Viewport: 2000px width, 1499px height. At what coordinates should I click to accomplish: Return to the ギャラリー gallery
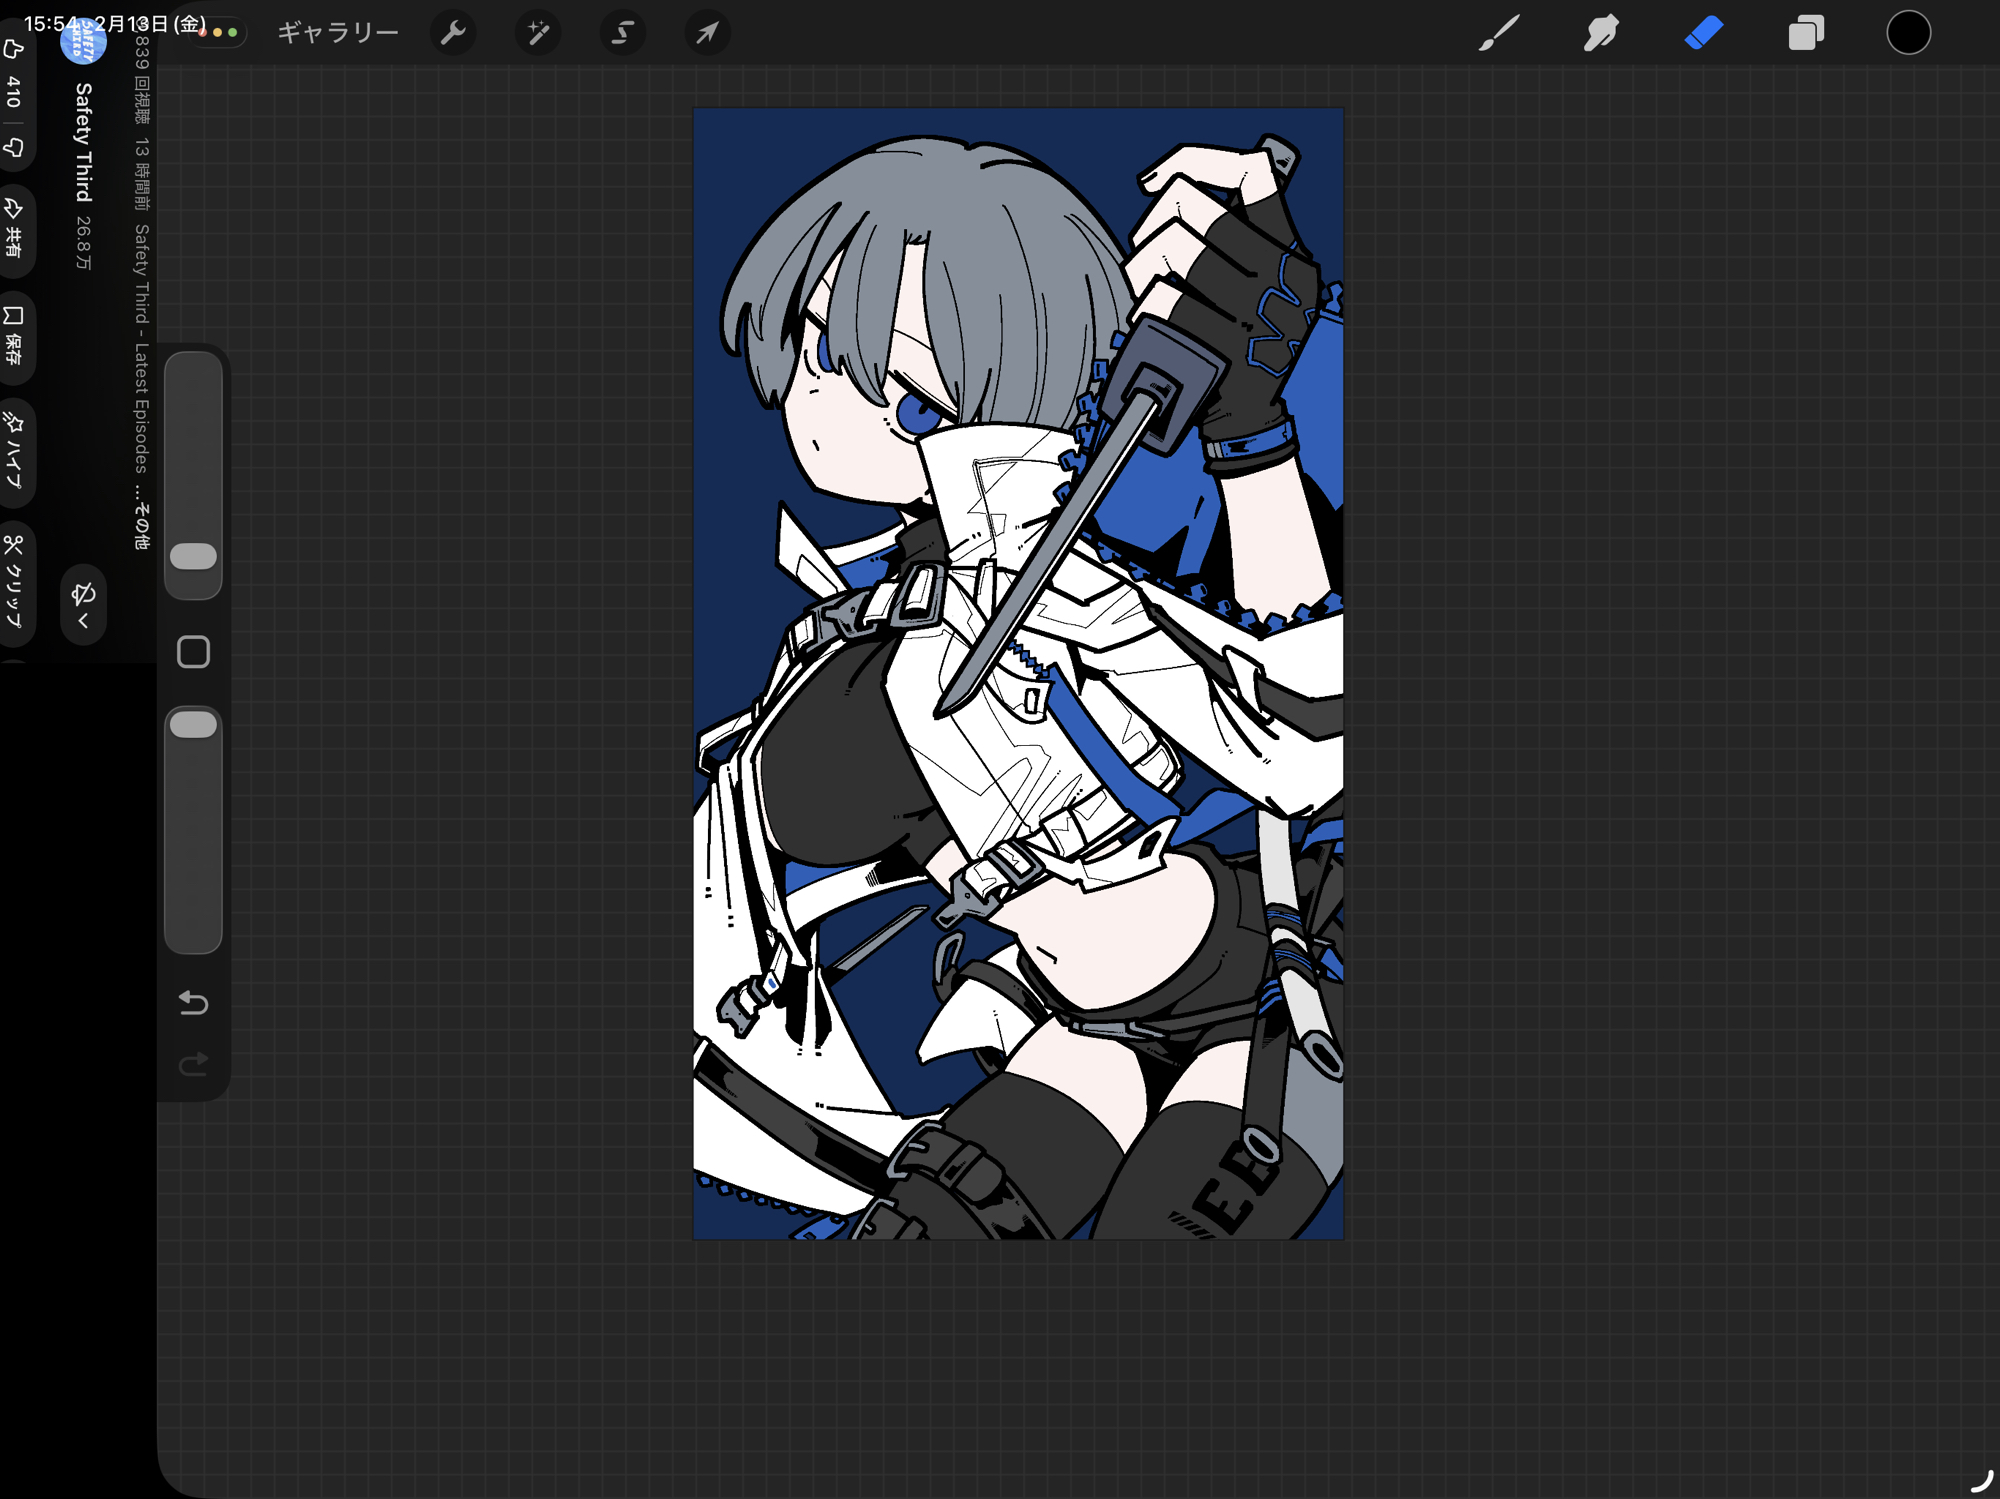tap(338, 33)
